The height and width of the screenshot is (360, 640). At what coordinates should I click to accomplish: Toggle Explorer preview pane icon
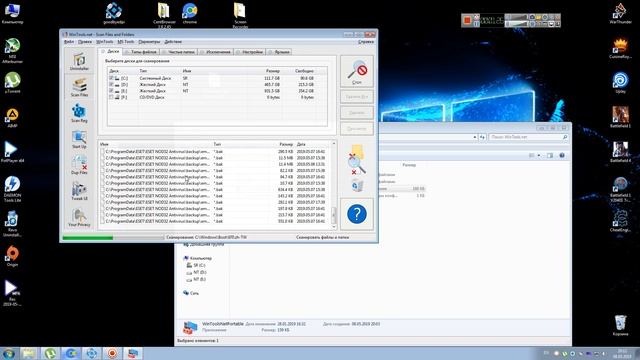tap(550, 156)
